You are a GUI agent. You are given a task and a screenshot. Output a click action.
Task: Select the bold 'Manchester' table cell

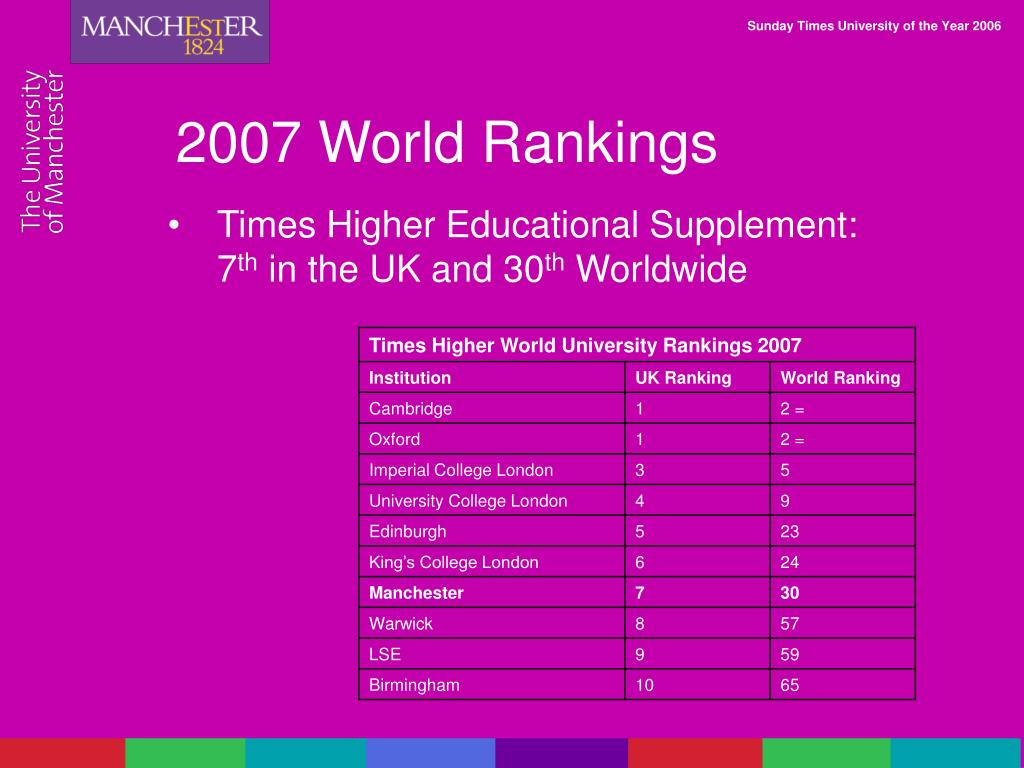492,592
